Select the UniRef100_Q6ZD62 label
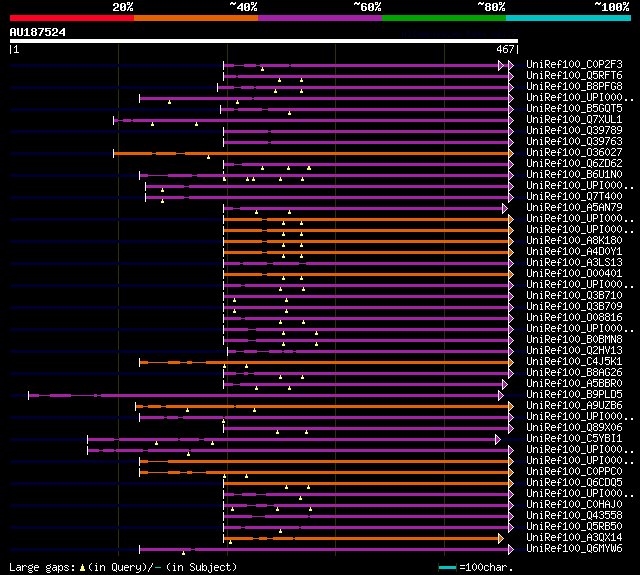This screenshot has height=575, width=640. point(574,164)
